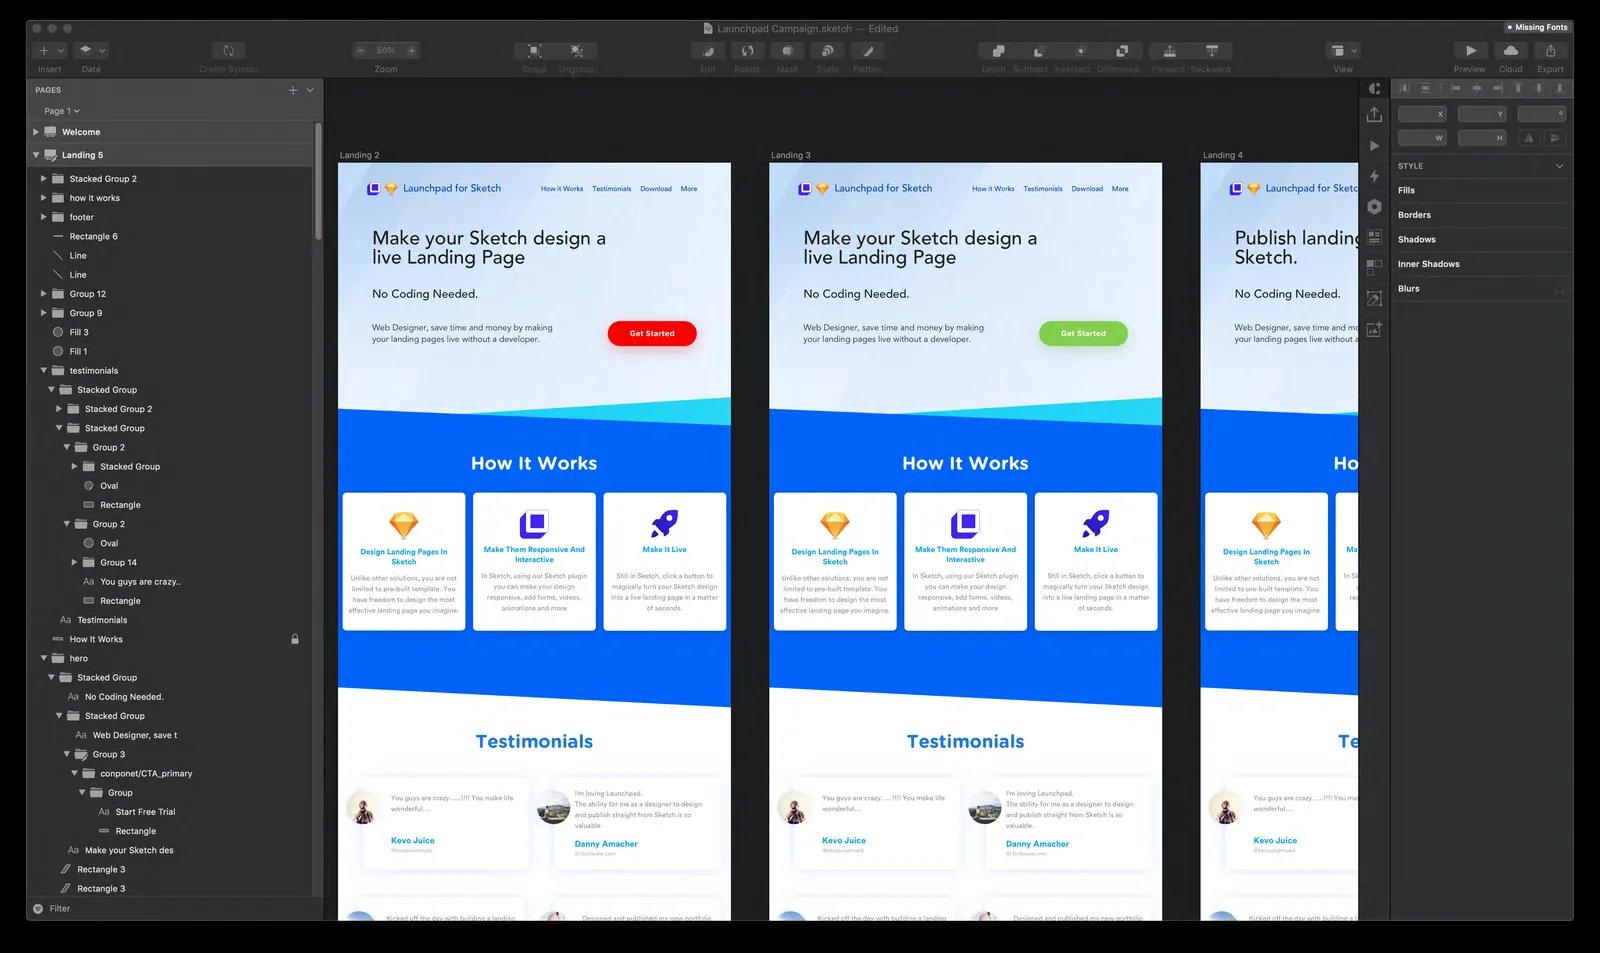Move layer Forward using toolbar icon

(x=1169, y=50)
